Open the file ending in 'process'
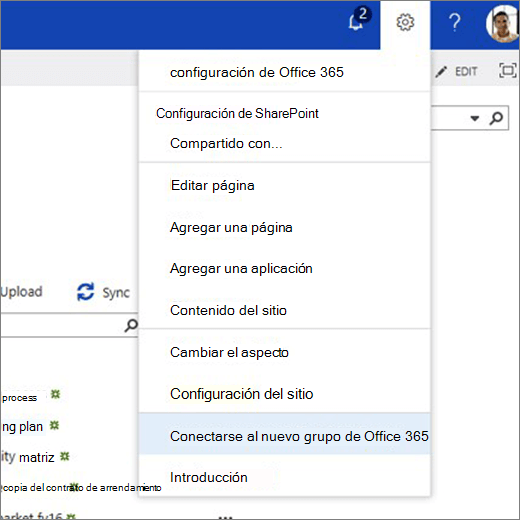 [x=19, y=397]
